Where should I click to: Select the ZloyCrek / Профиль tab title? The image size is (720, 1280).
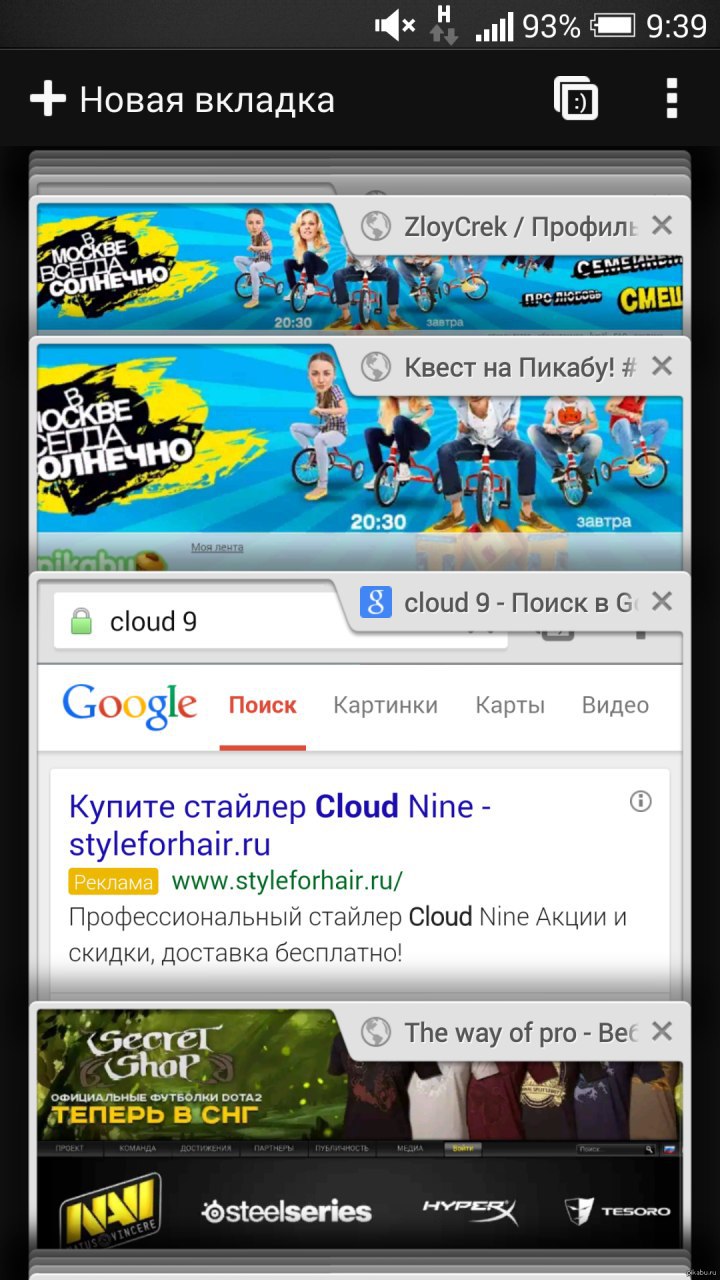(x=520, y=227)
